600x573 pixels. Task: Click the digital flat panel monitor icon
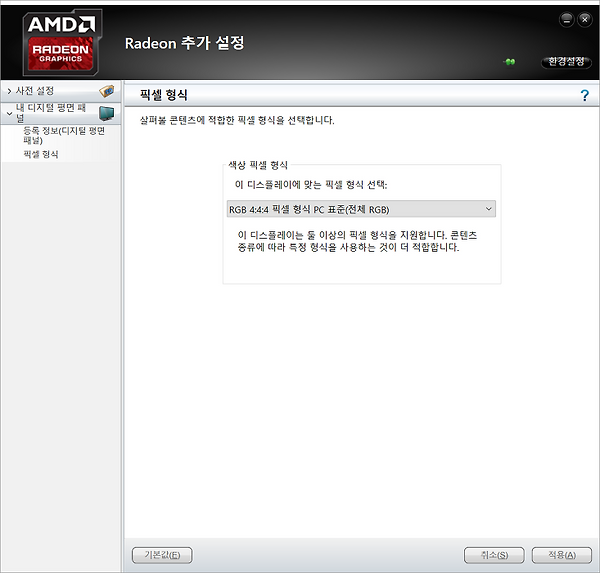[x=106, y=113]
